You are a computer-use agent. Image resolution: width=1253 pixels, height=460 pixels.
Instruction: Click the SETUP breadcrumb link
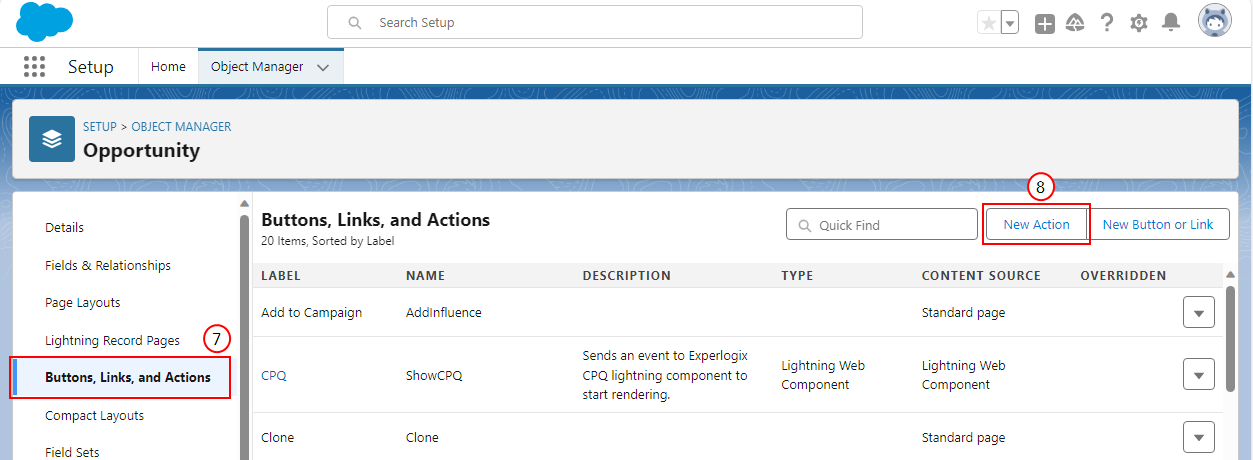pos(100,127)
